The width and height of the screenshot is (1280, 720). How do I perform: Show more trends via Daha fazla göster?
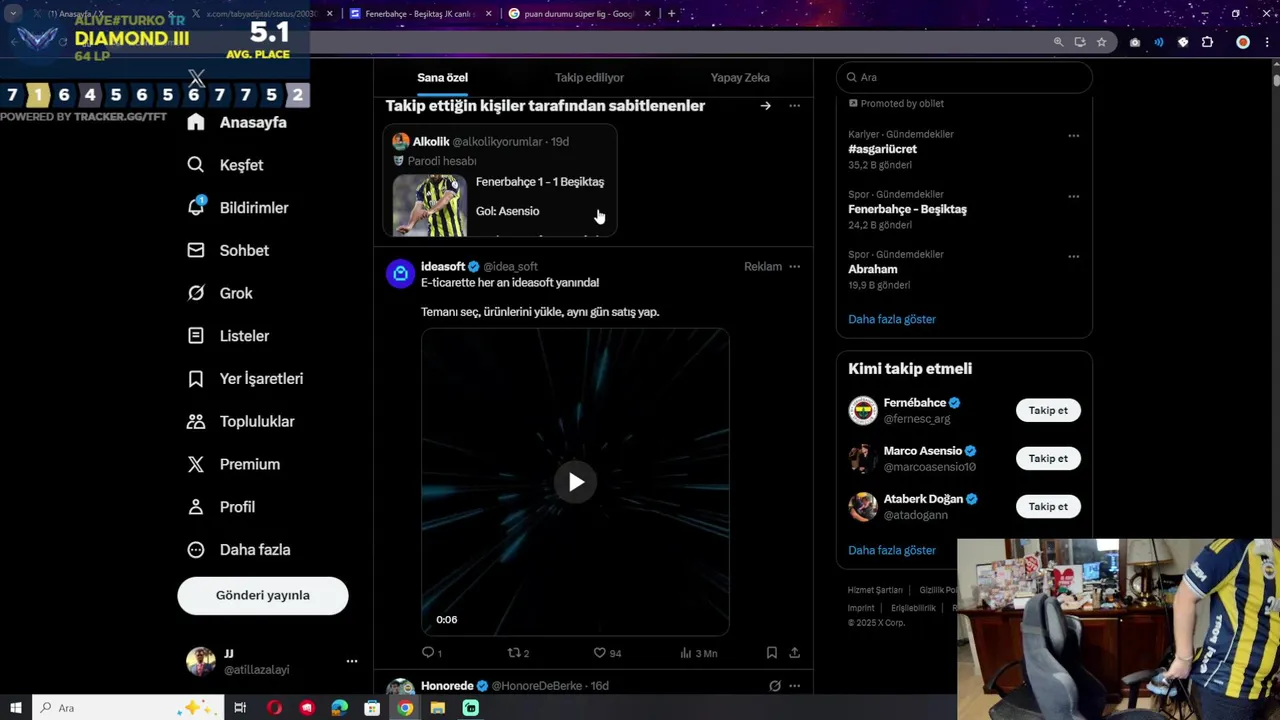pos(892,320)
